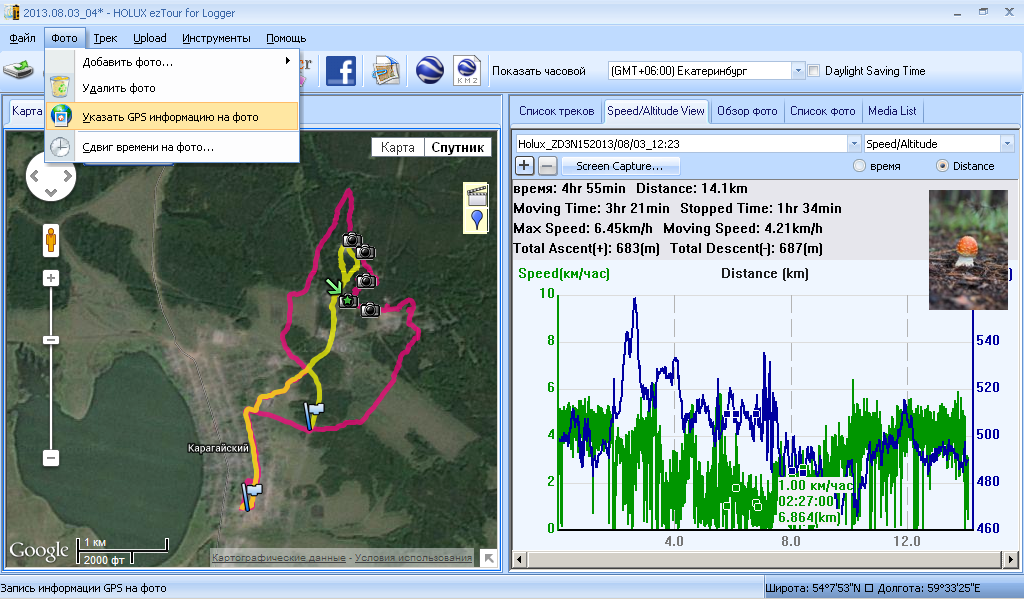Choose Сдвиг времени на фото menu entry
The image size is (1024, 600).
[172, 147]
